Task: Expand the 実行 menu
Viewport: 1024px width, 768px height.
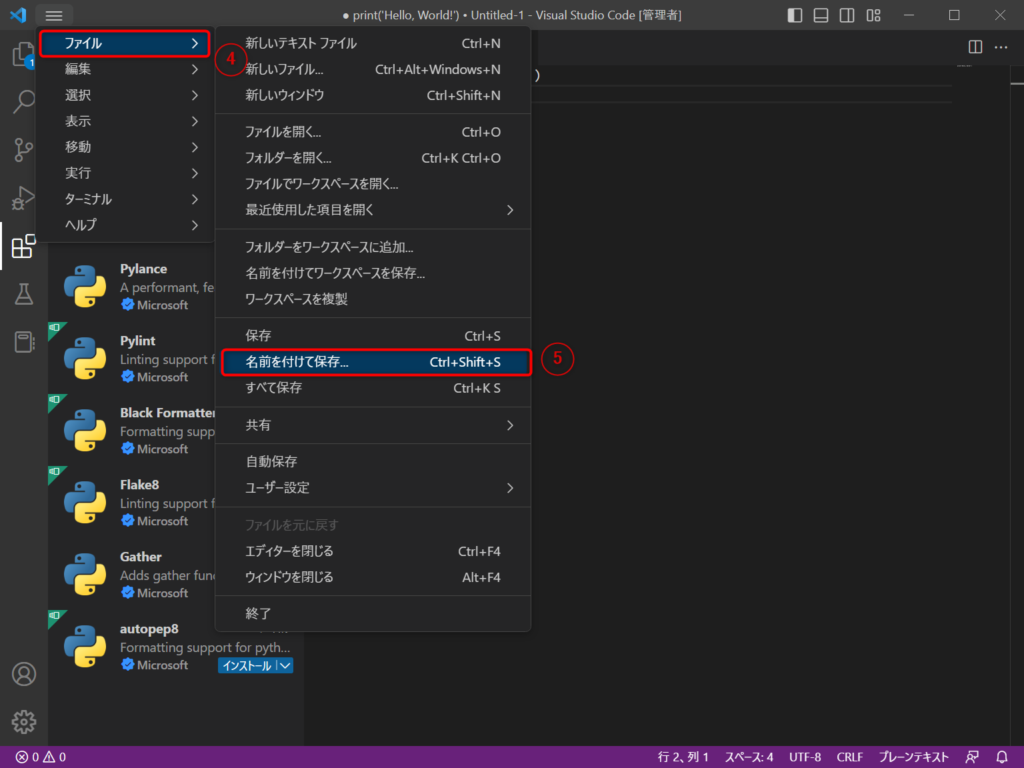Action: tap(124, 173)
